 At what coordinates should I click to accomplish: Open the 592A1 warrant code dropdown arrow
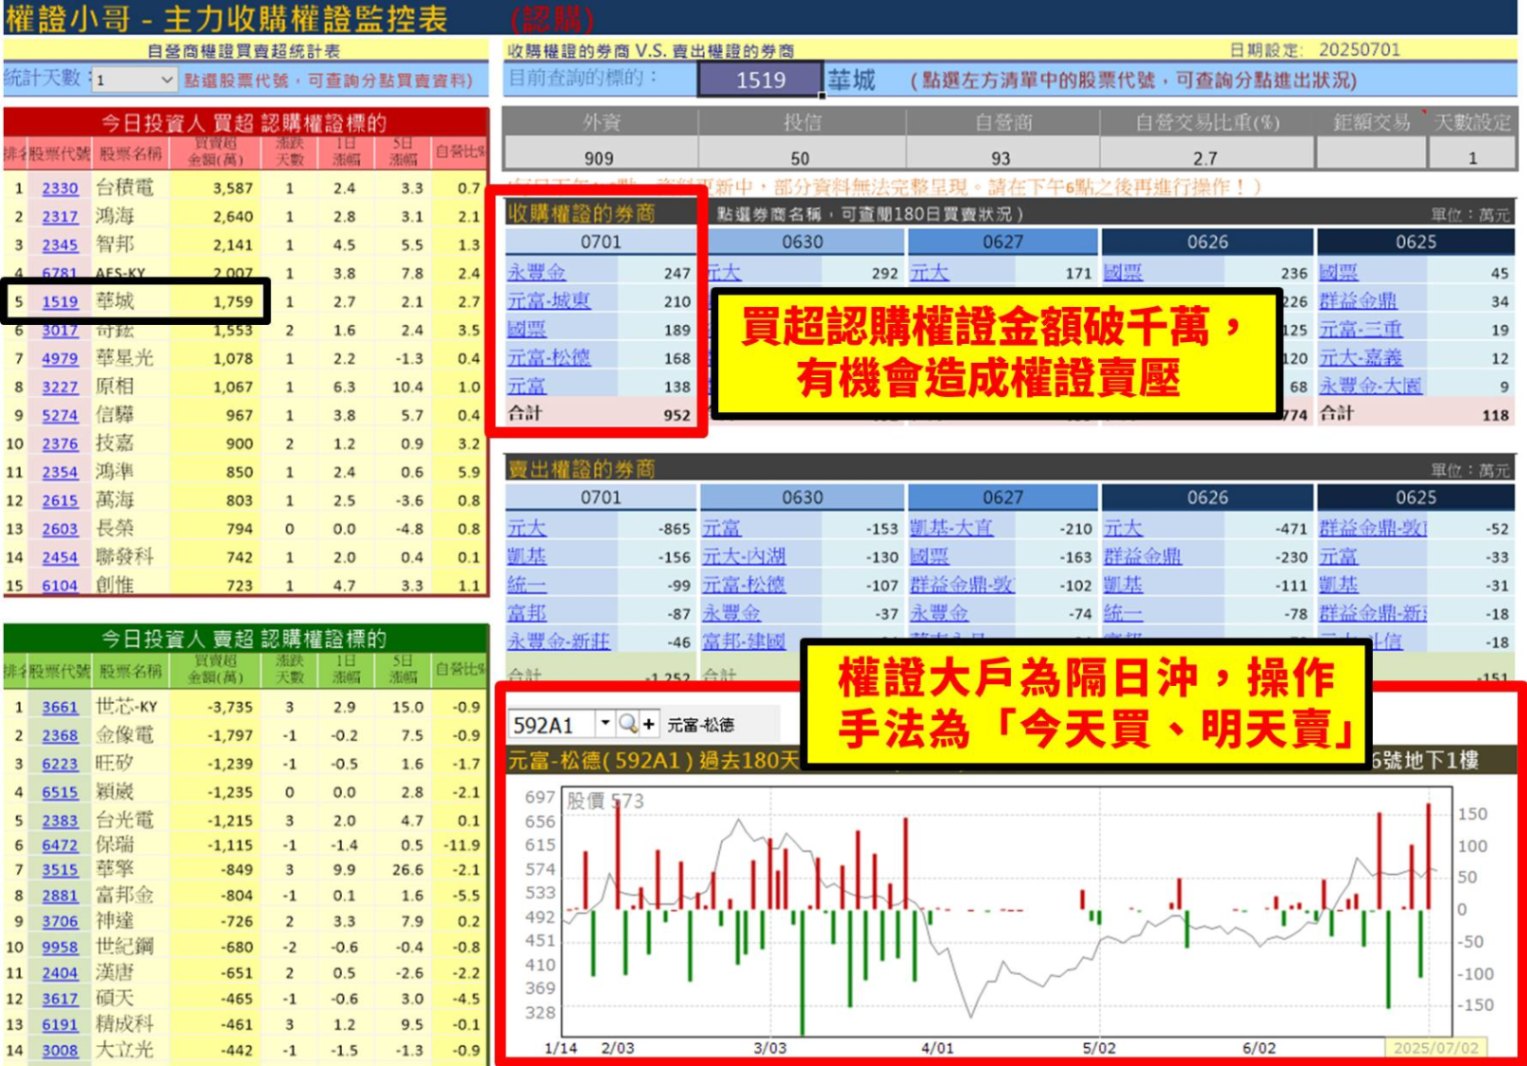tap(604, 722)
